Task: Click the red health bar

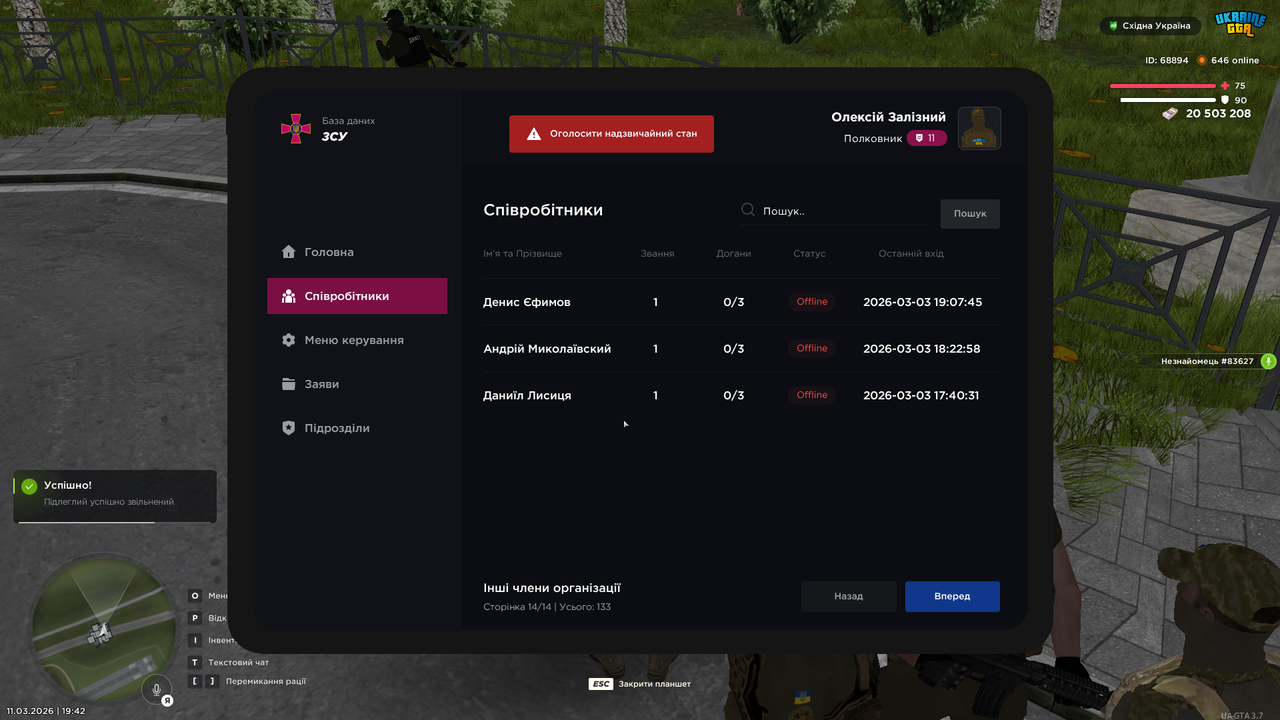Action: tap(1162, 86)
